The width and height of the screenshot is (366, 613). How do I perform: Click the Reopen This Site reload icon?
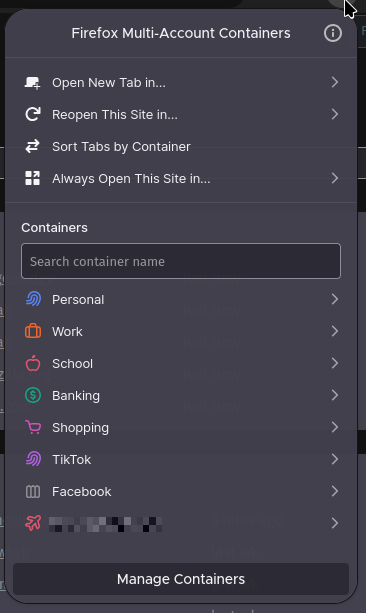click(x=32, y=115)
